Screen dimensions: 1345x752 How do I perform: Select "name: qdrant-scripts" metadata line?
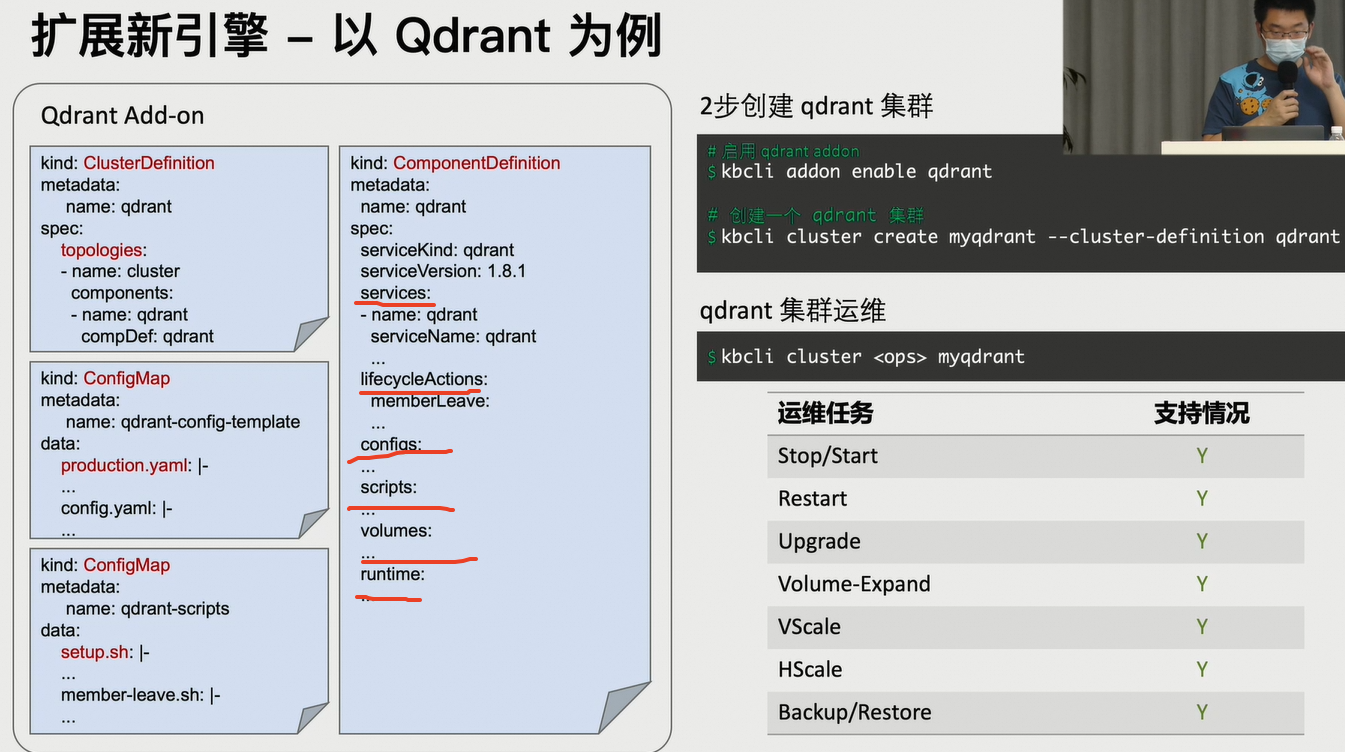coord(147,609)
